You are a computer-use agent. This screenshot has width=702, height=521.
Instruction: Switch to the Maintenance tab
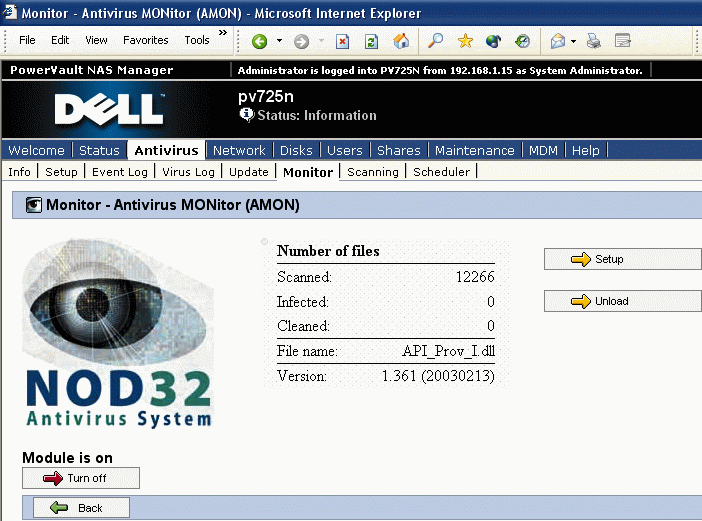475,150
